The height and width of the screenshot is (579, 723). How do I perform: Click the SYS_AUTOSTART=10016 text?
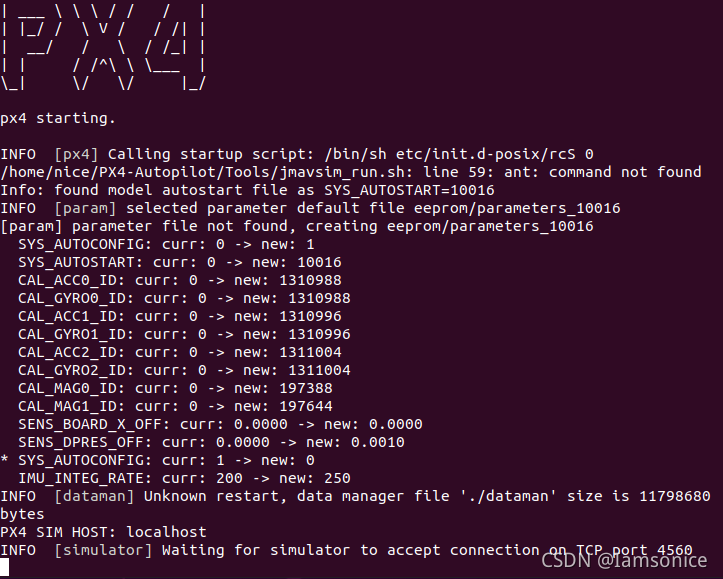pyautogui.click(x=409, y=190)
